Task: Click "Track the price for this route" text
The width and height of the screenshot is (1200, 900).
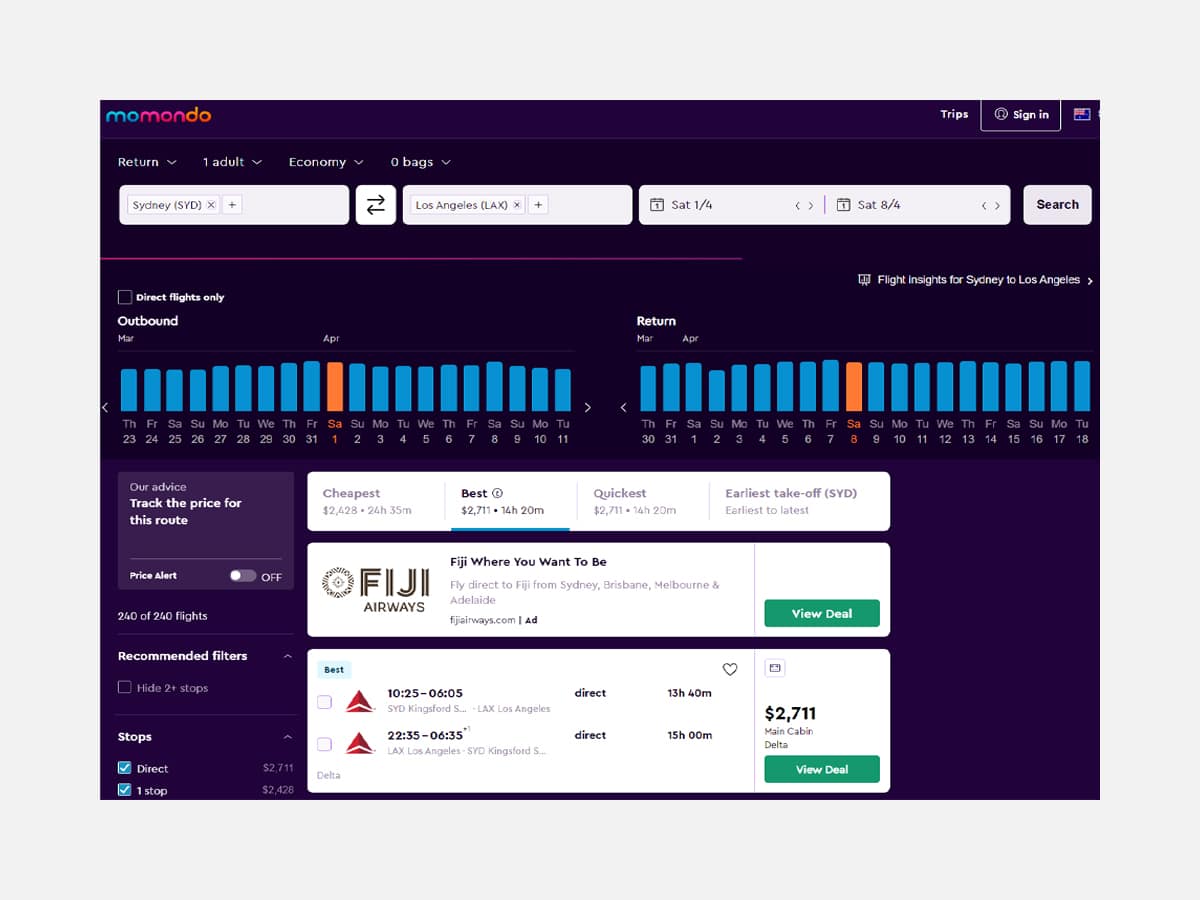Action: (x=186, y=512)
